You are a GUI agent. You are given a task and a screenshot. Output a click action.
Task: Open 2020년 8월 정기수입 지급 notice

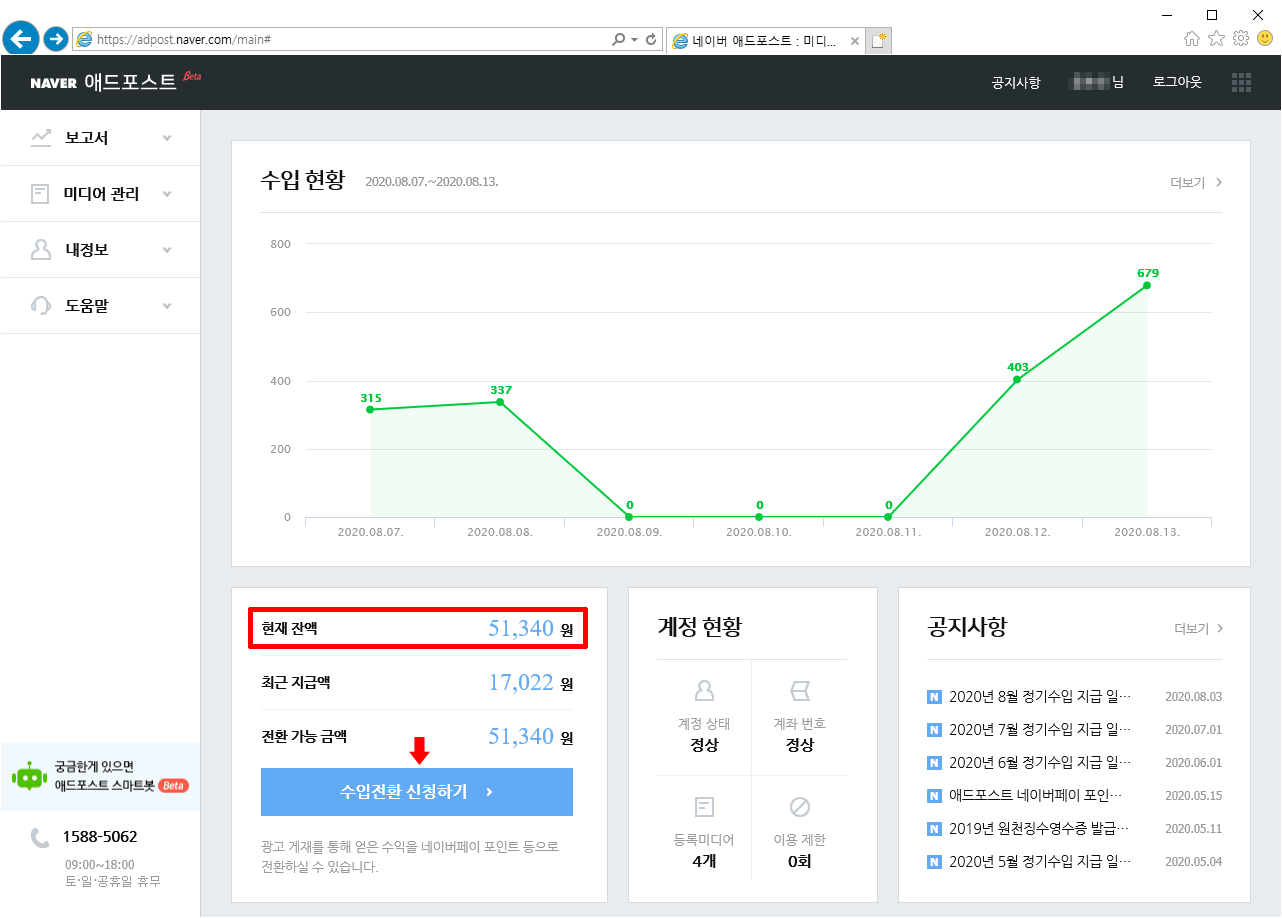tap(1040, 697)
